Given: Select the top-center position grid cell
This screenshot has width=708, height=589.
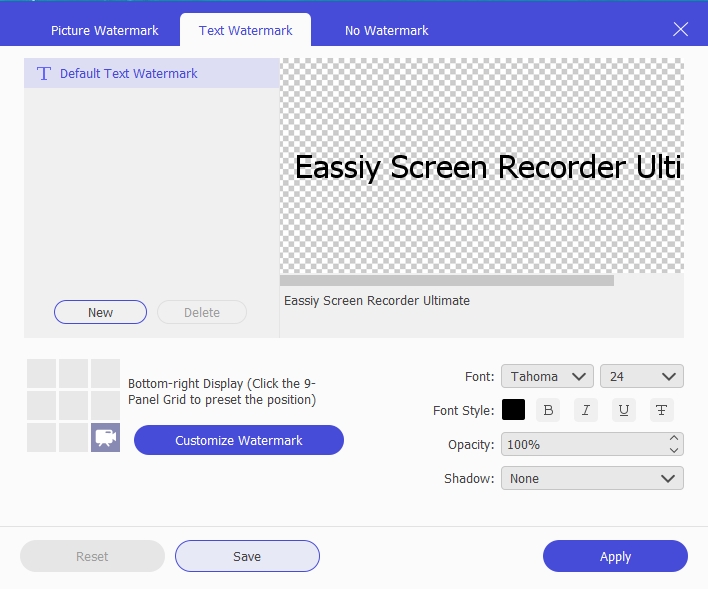Looking at the screenshot, I should point(74,374).
